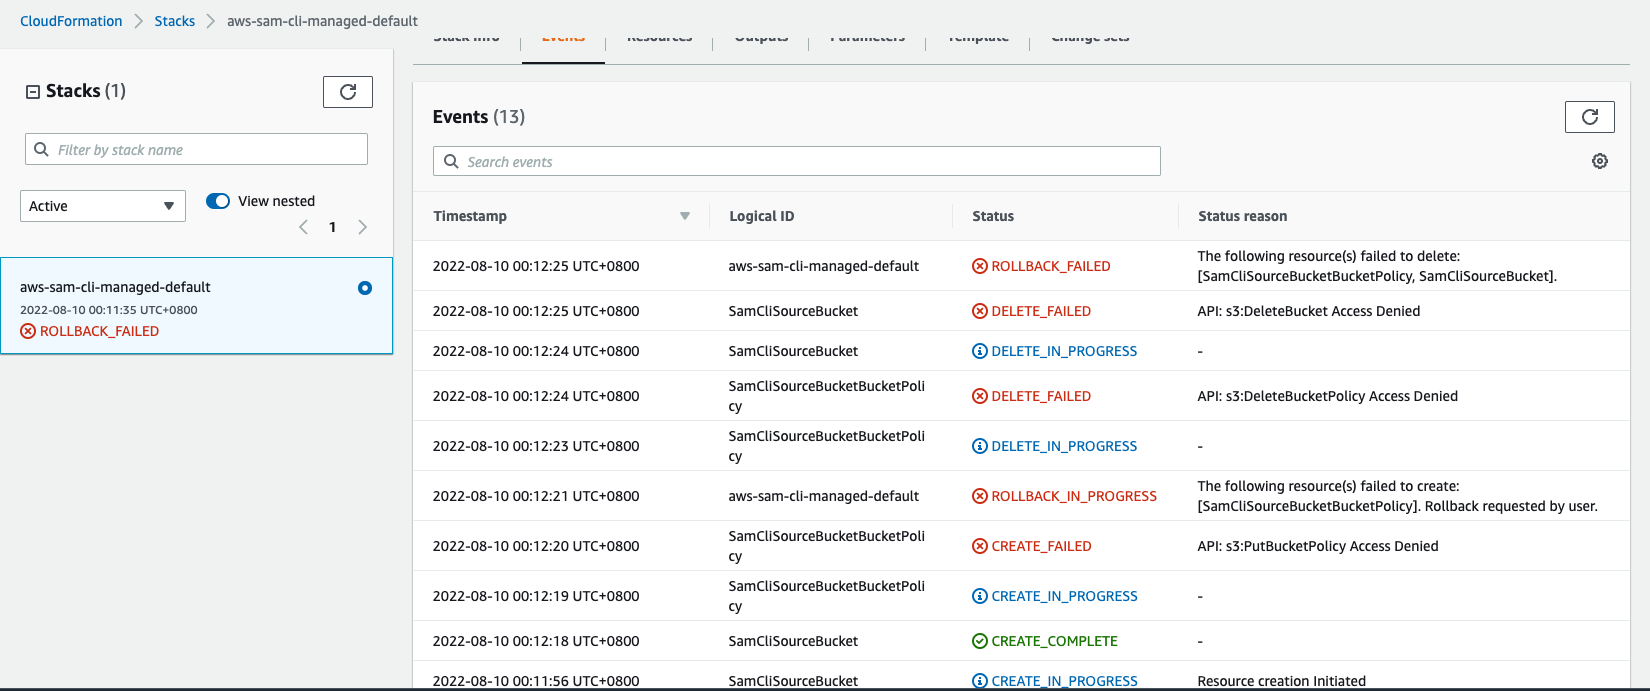
Task: Open the Active stack status filter dropdown
Action: click(103, 206)
